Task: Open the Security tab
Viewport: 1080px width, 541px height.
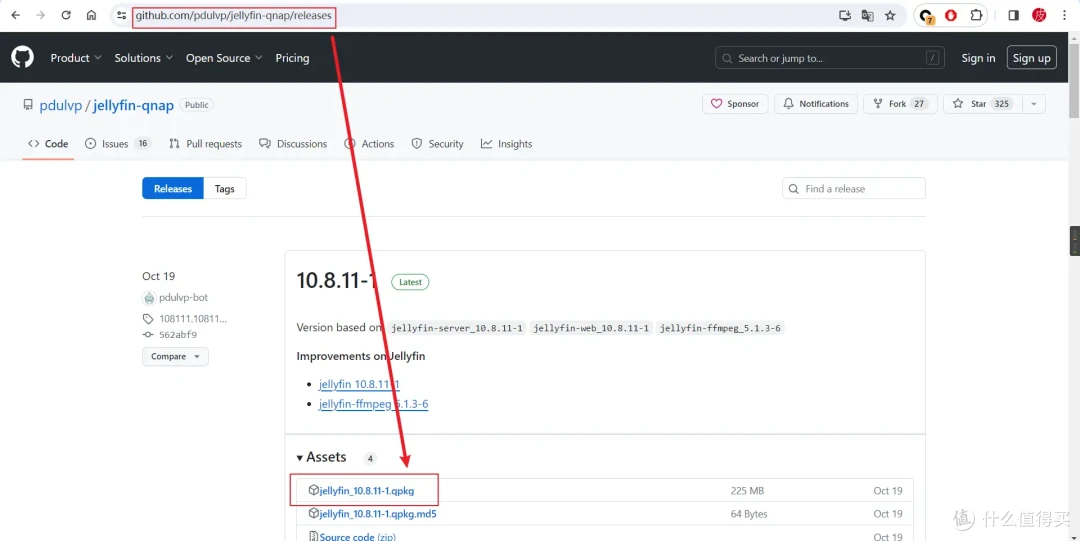Action: pyautogui.click(x=437, y=143)
